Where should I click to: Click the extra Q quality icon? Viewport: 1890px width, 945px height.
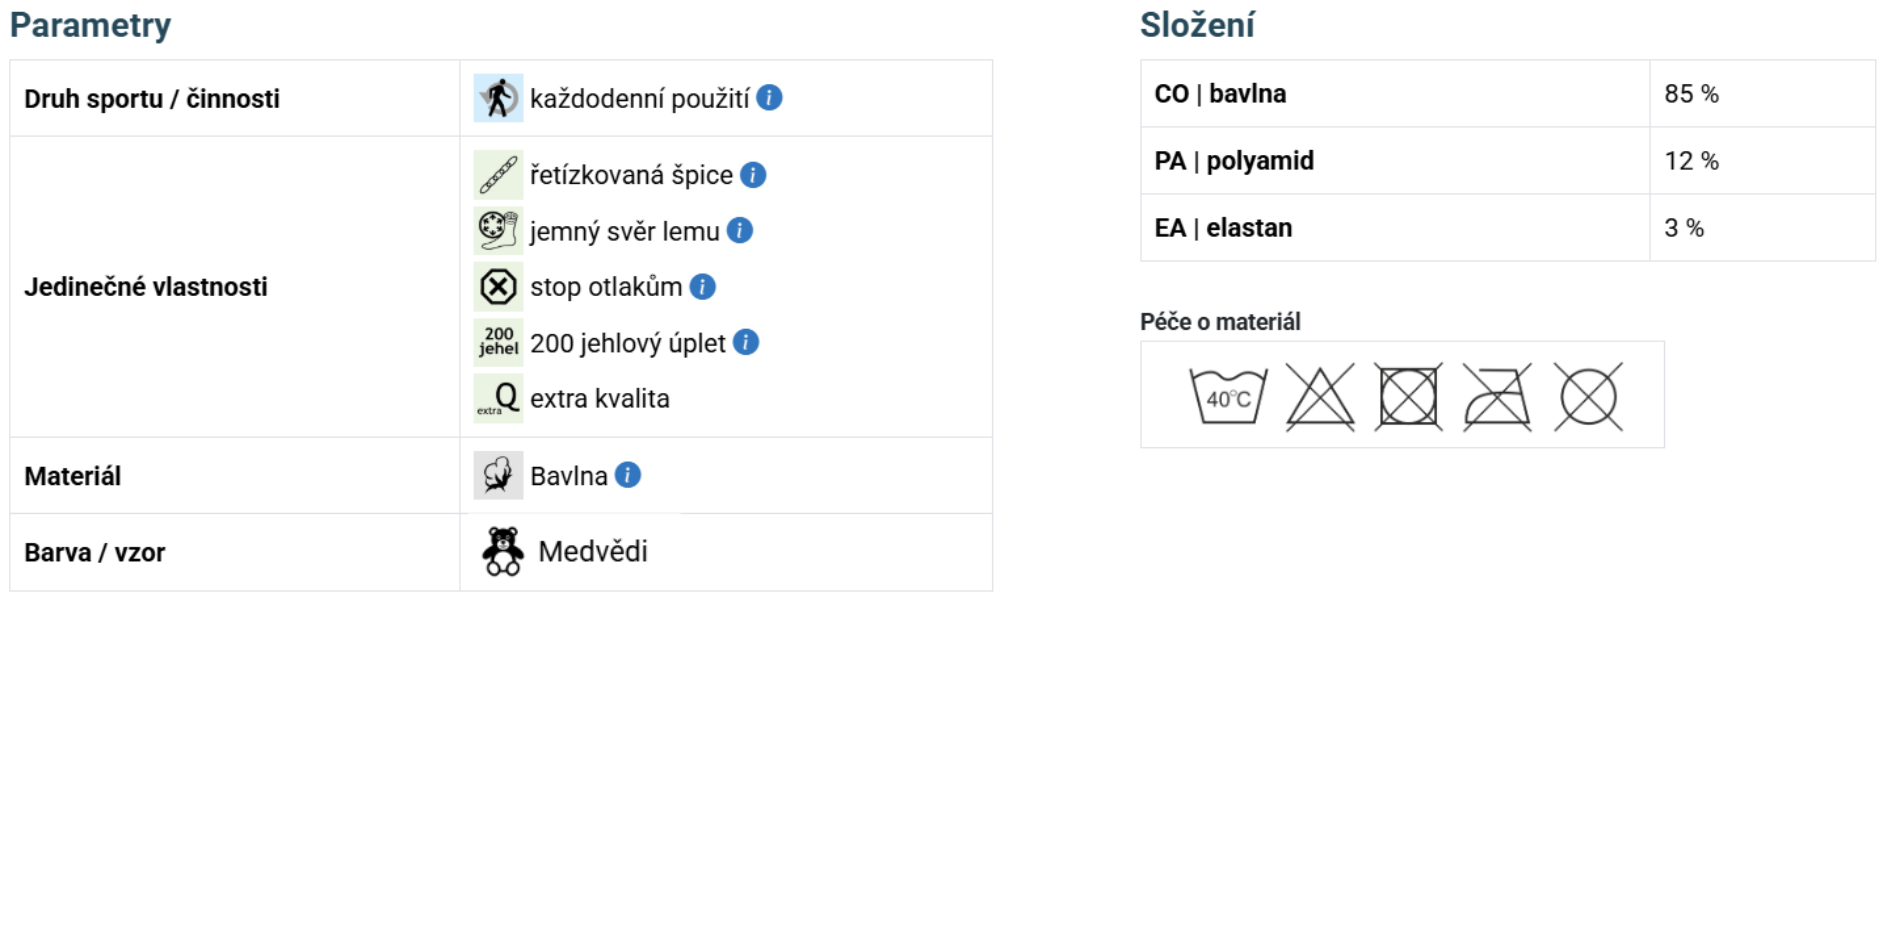498,399
